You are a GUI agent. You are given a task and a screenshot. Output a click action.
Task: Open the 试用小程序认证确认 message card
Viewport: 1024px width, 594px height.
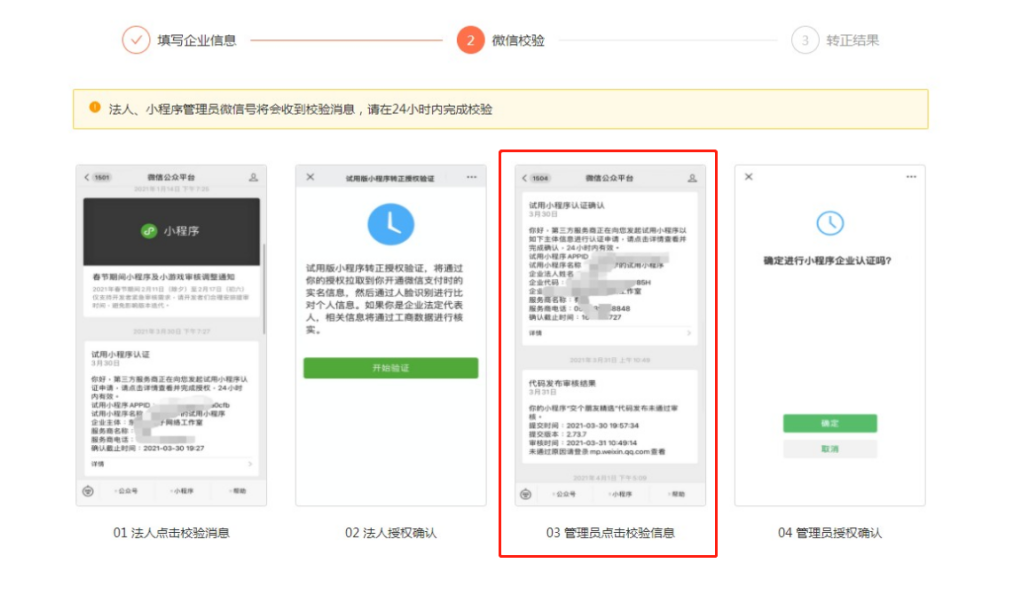(610, 268)
